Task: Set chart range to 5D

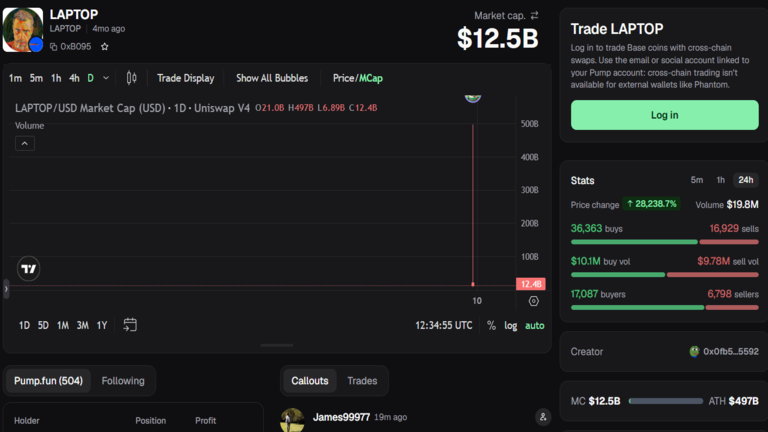Action: (43, 325)
